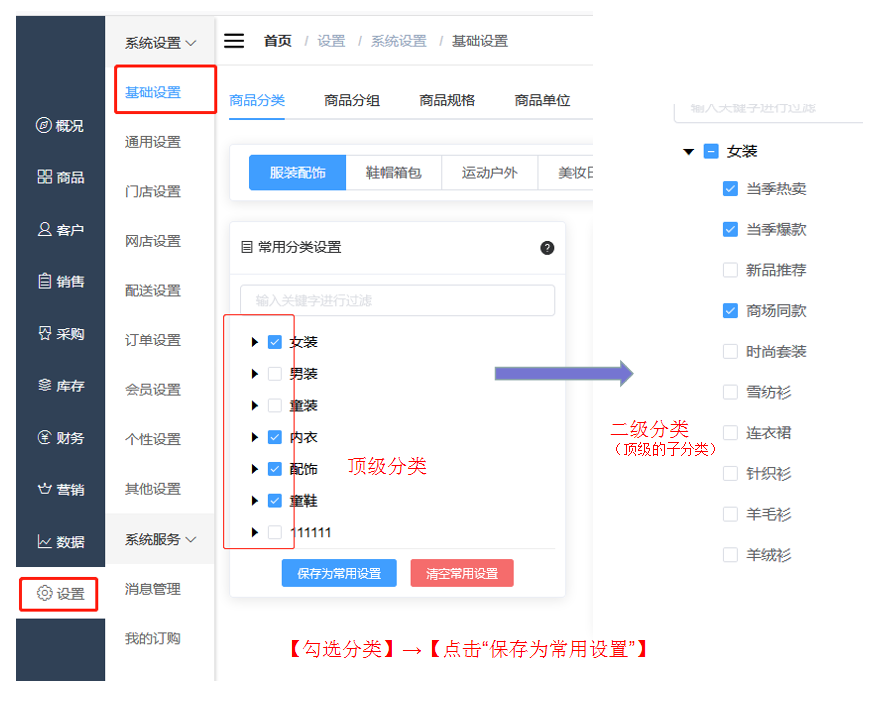This screenshot has height=721, width=894.
Task: Open 基础设置 in the submenu
Action: [153, 92]
